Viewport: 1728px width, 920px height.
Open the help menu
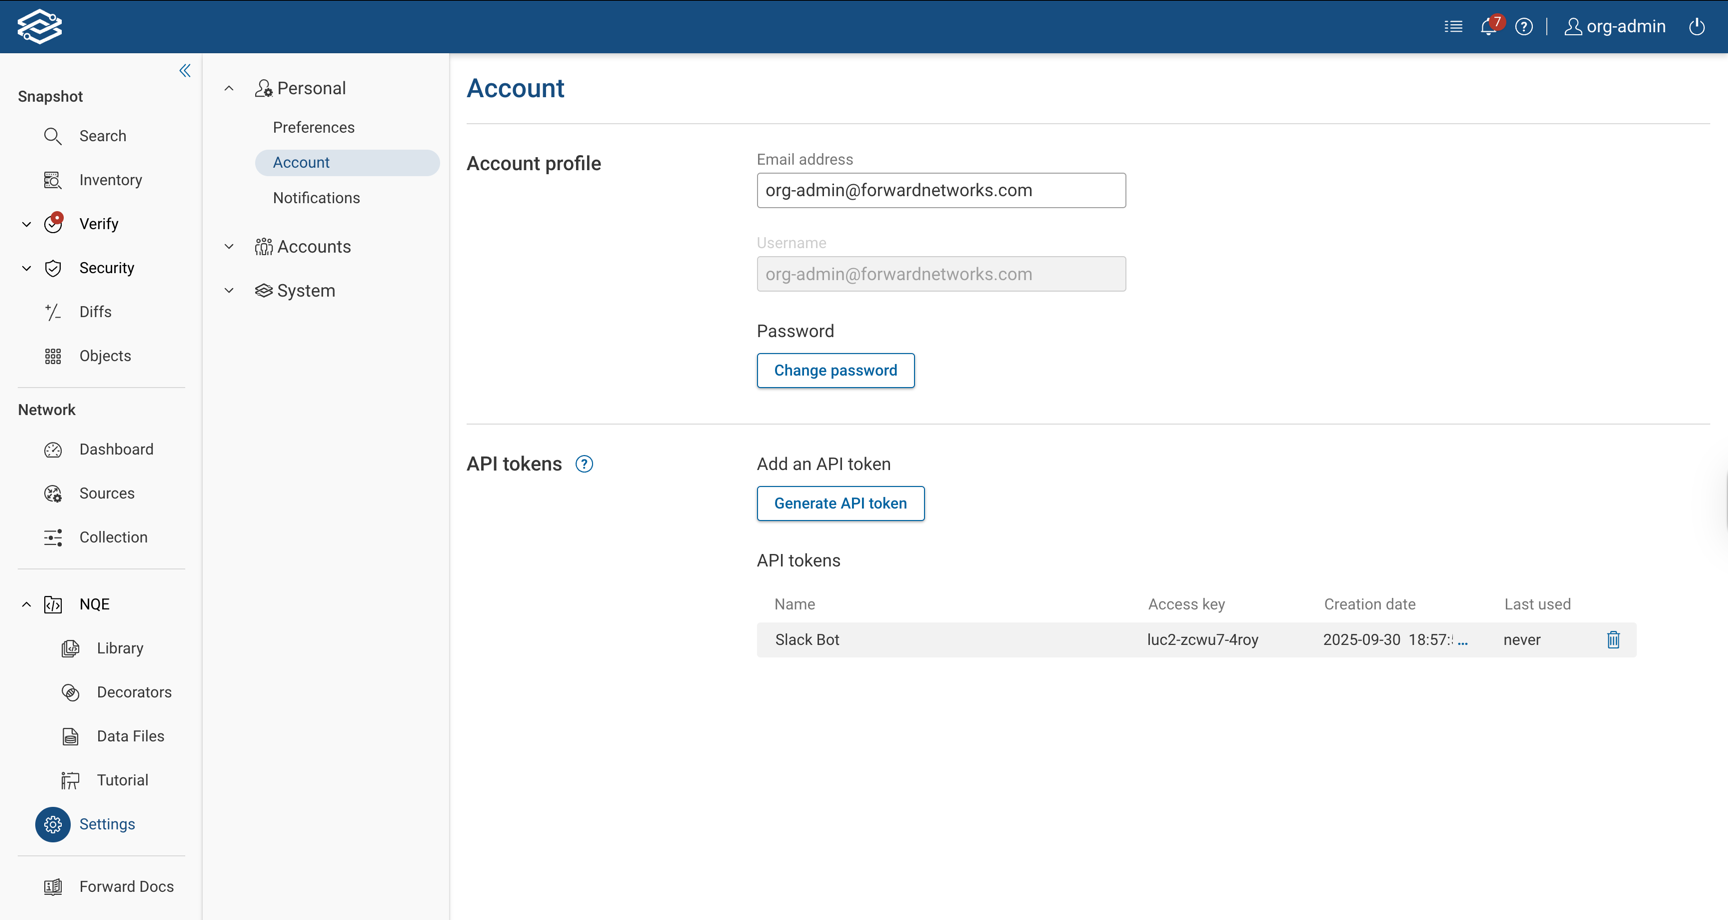click(1524, 26)
